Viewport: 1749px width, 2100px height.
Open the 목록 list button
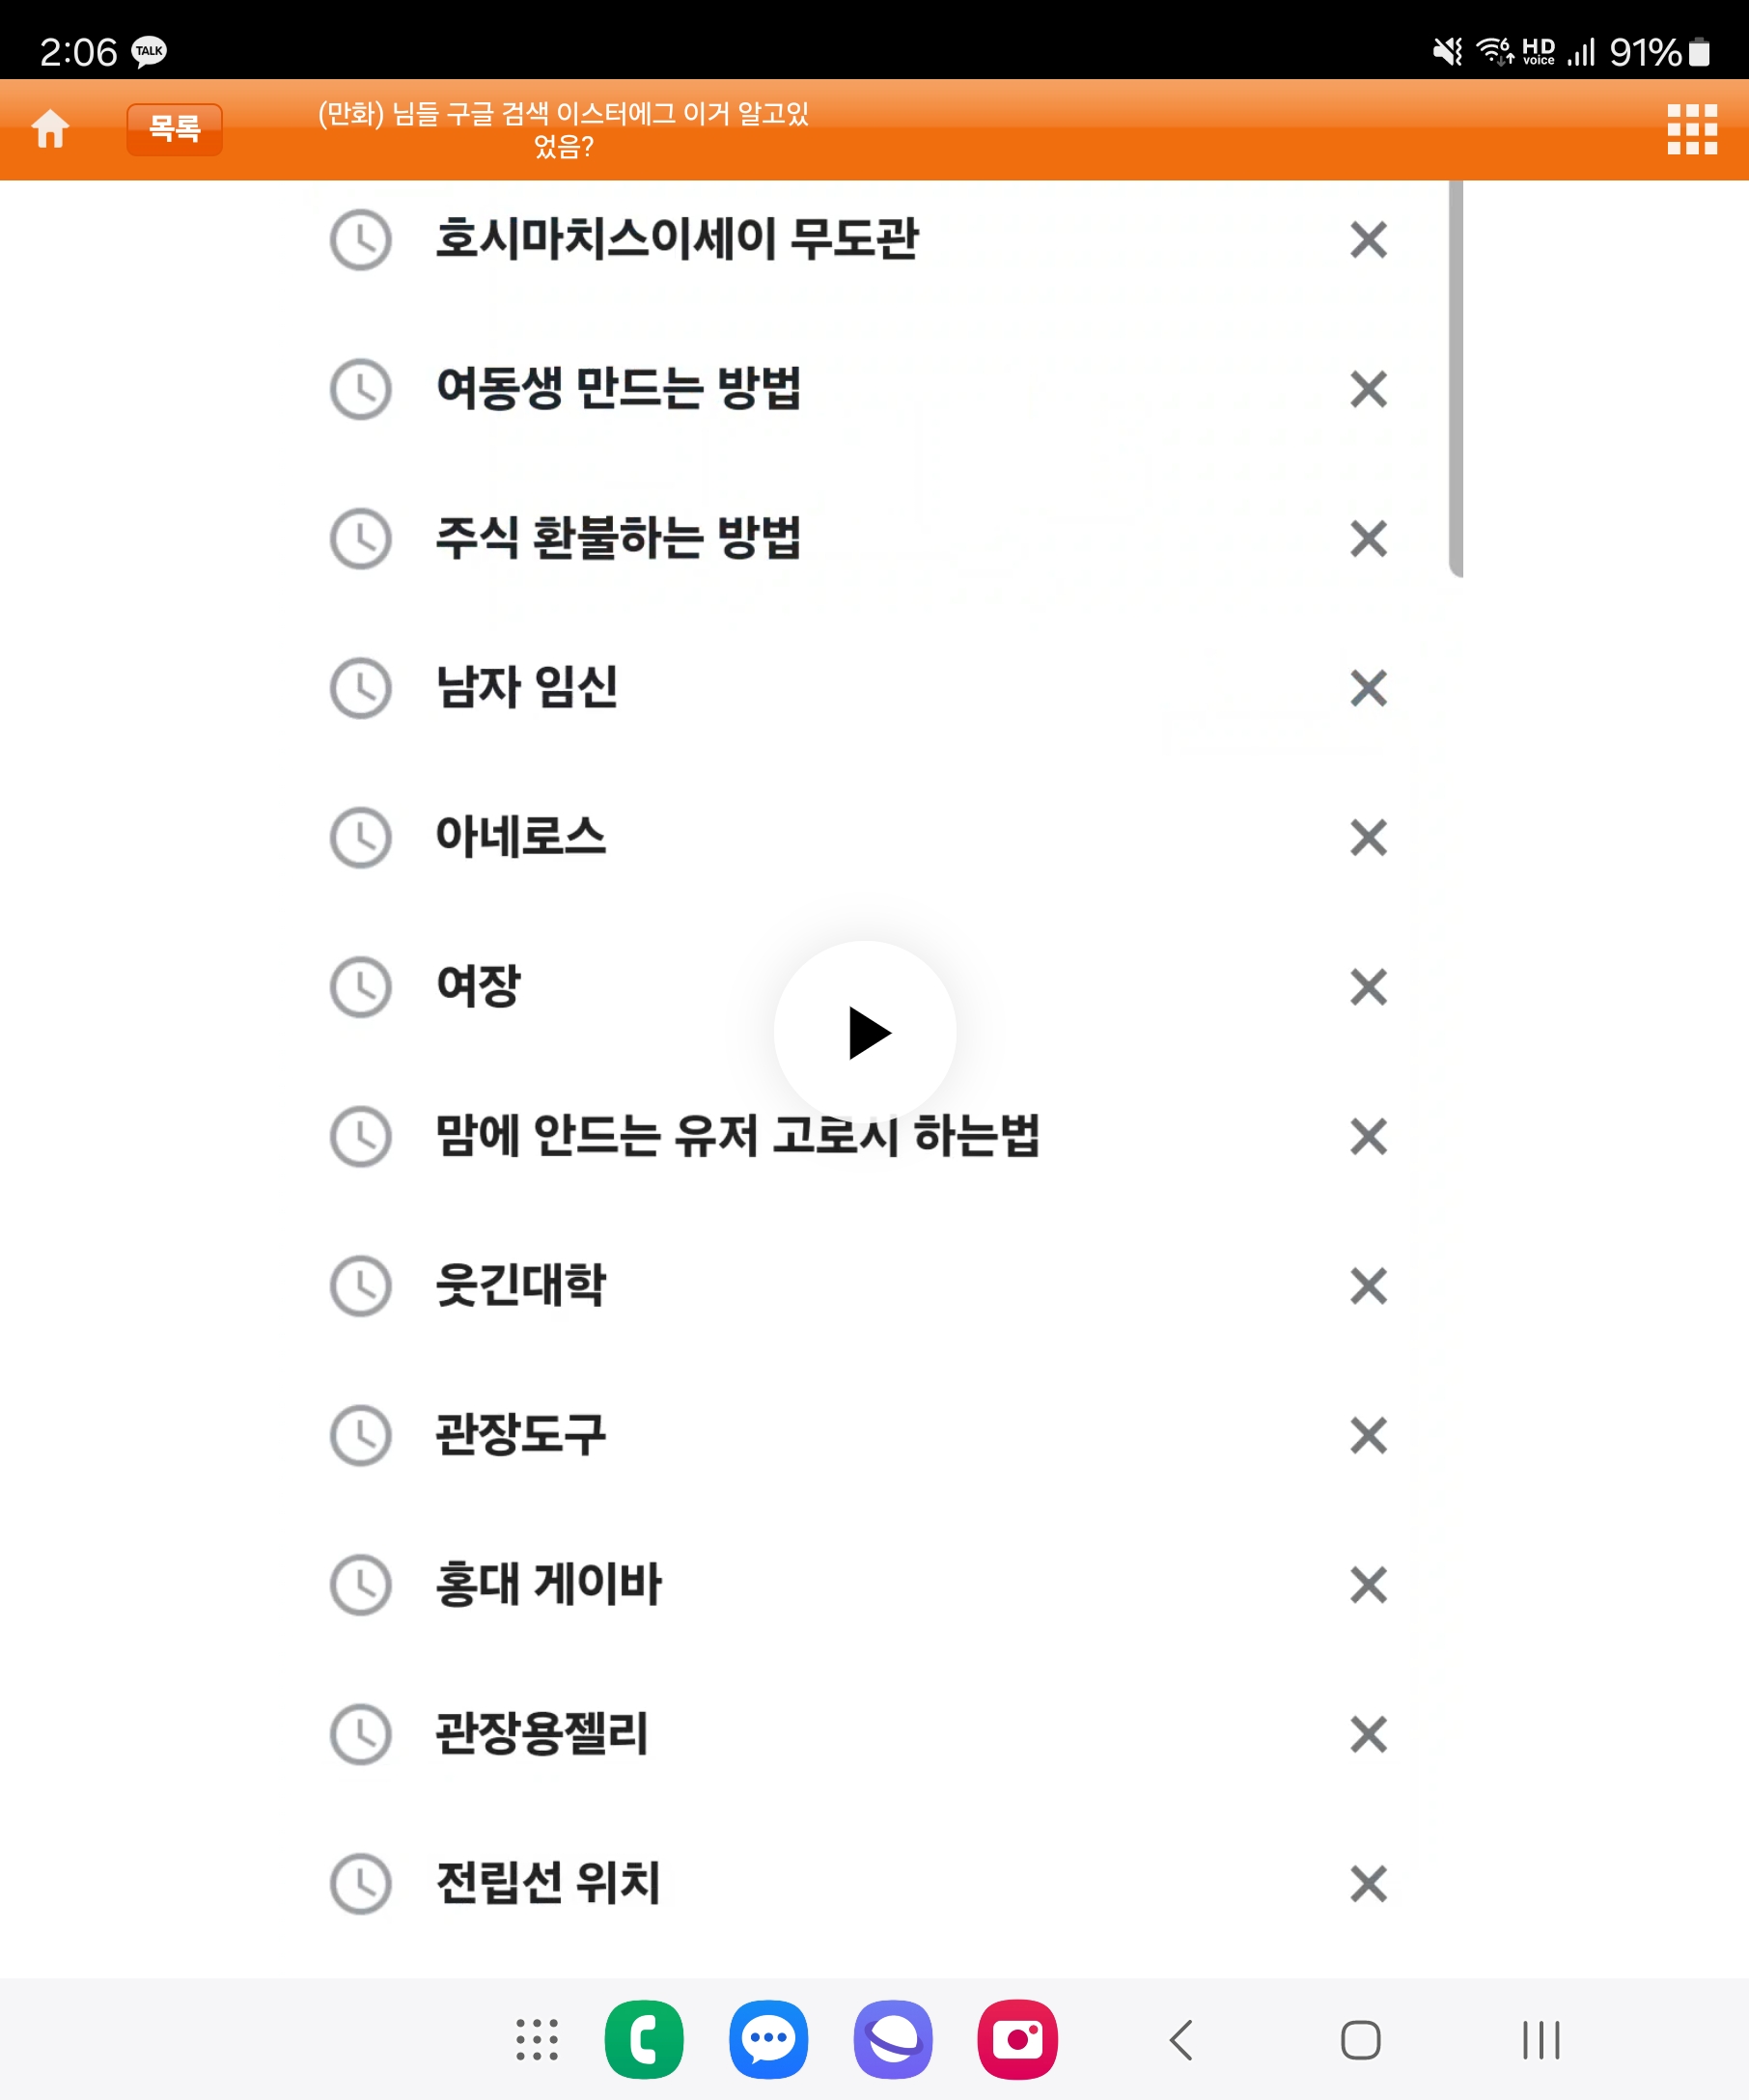[174, 129]
